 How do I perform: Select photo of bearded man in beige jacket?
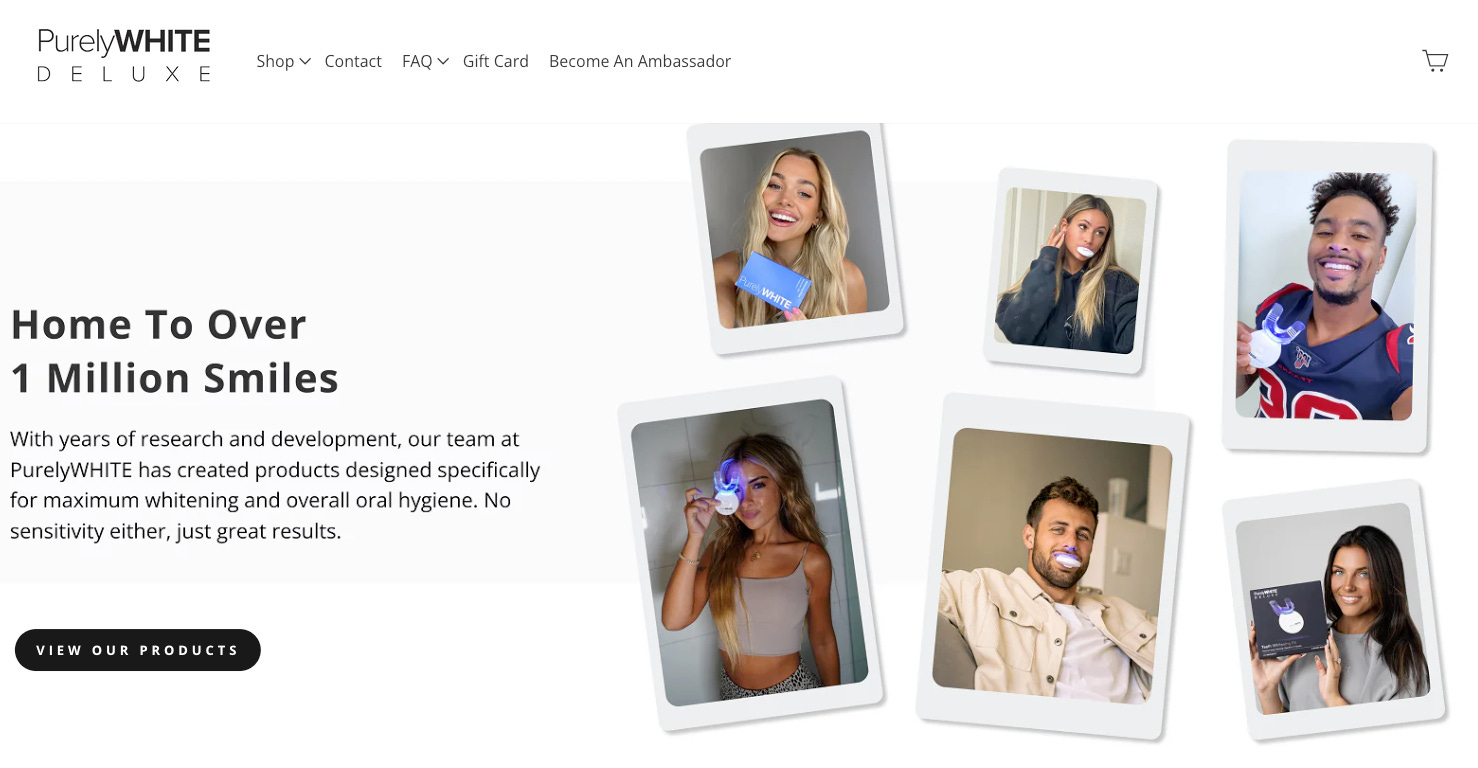click(x=1052, y=566)
